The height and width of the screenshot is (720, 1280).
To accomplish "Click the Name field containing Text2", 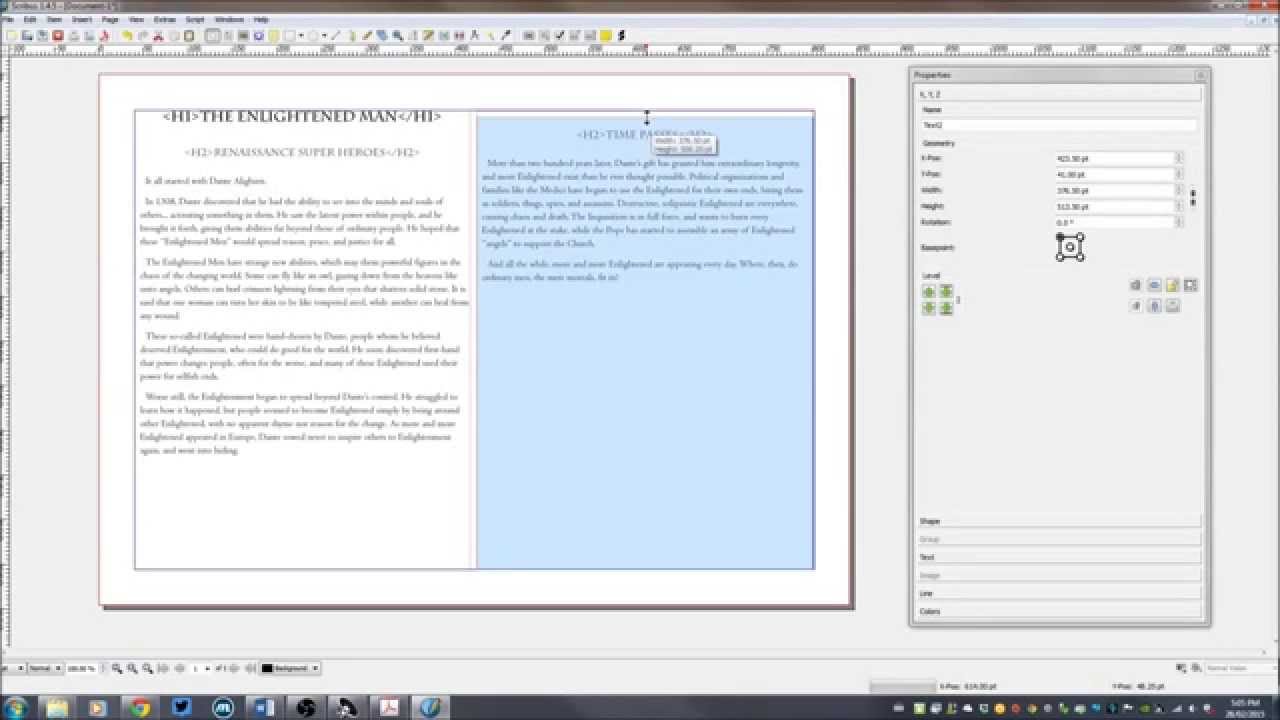I will coord(1059,126).
